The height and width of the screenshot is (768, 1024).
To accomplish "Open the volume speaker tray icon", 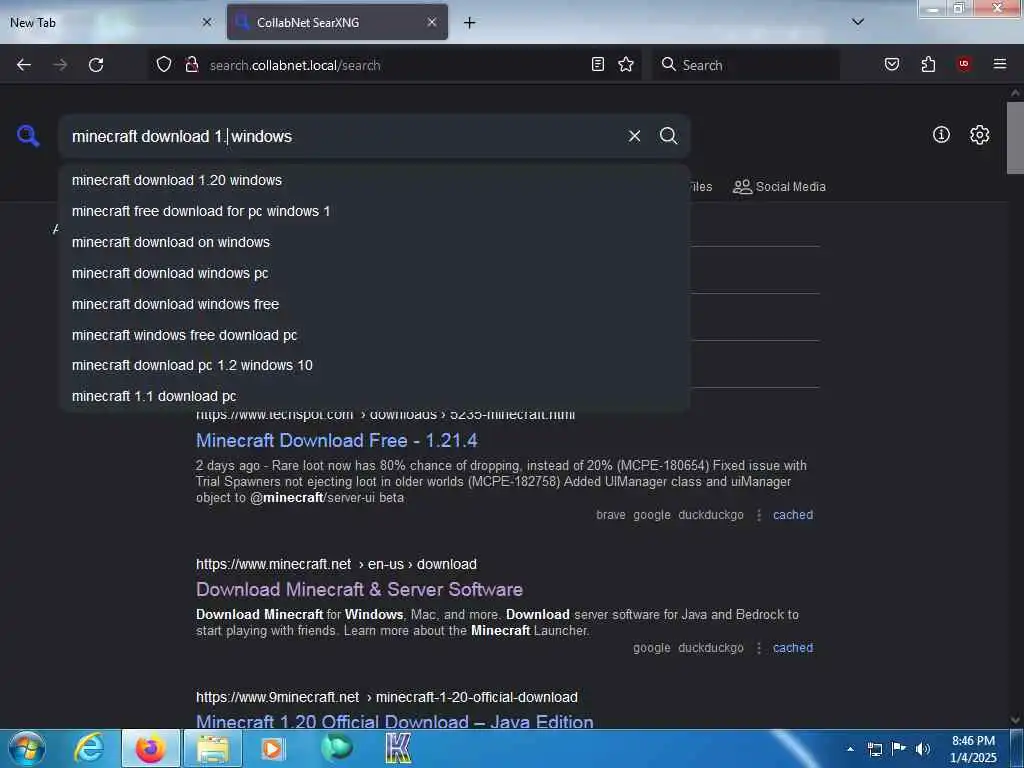I will (922, 749).
